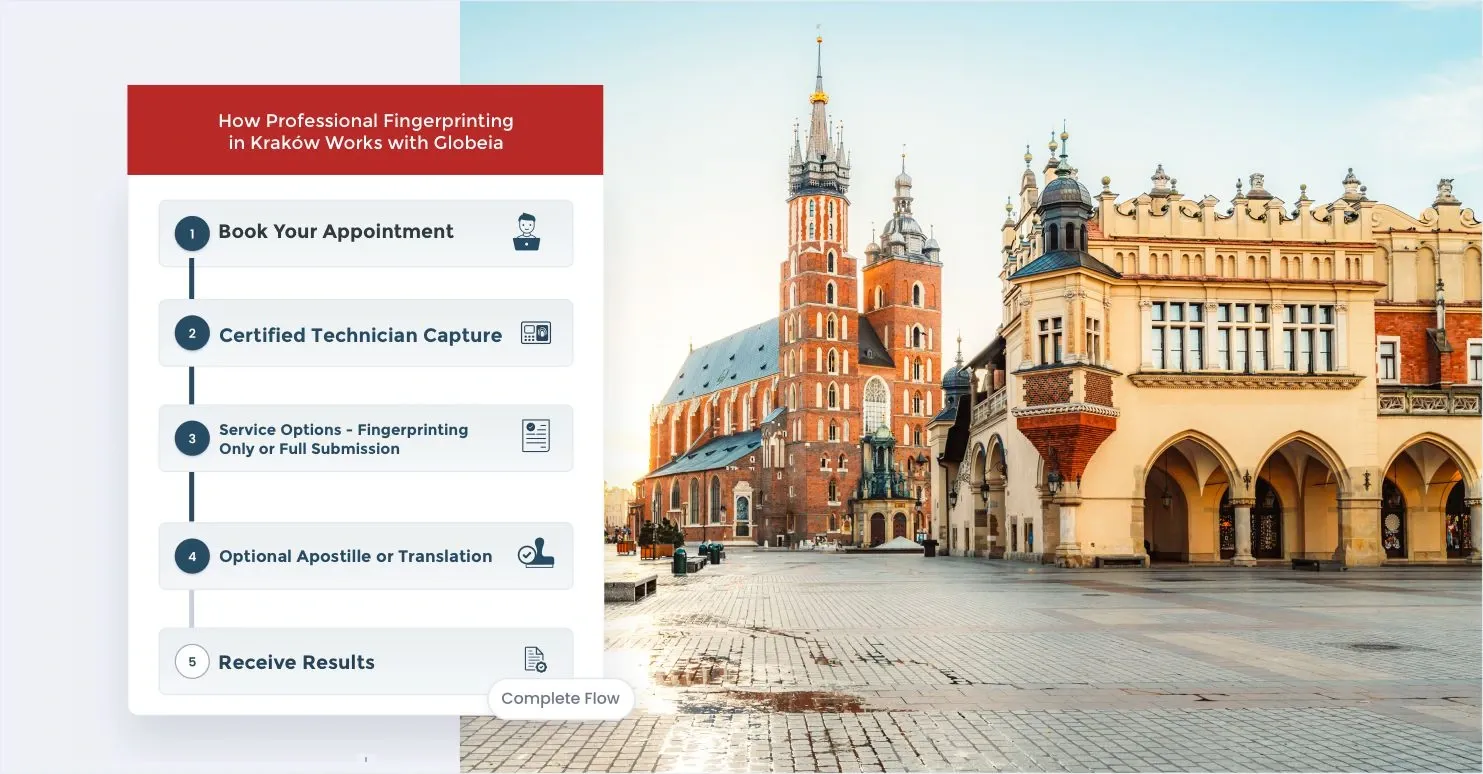This screenshot has height=774, width=1483.
Task: Open the Certified Technician Capture step label
Action: pos(360,336)
